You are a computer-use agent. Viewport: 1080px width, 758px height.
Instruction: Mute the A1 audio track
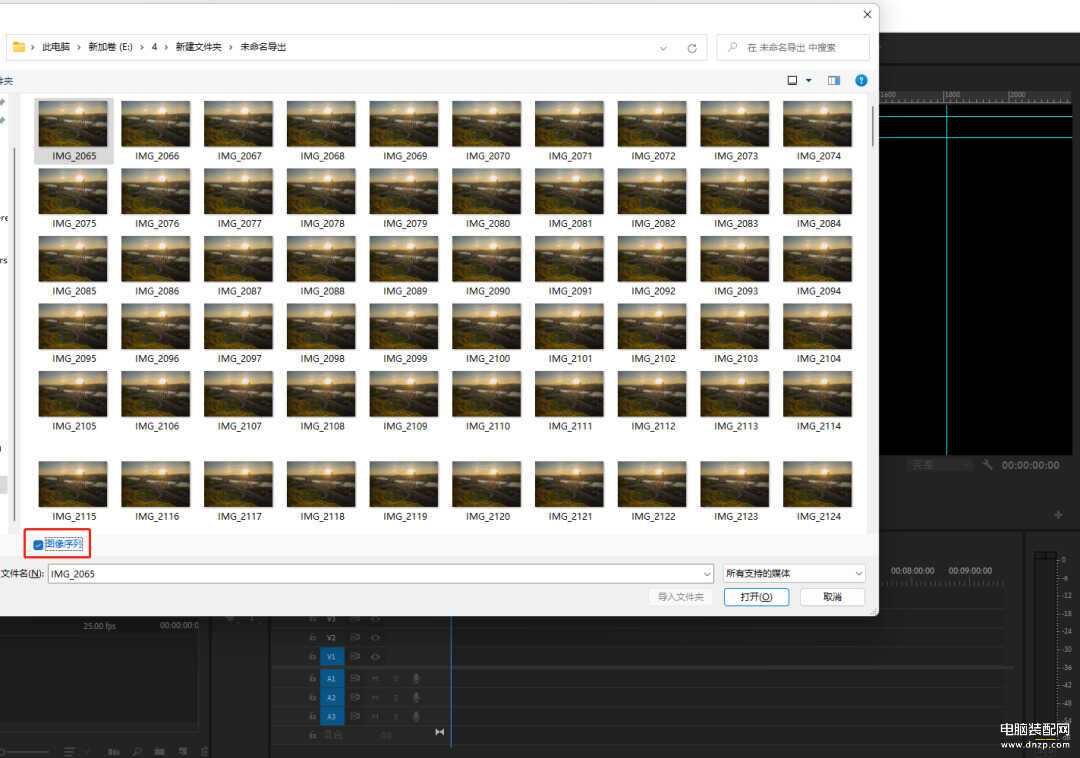(x=376, y=679)
